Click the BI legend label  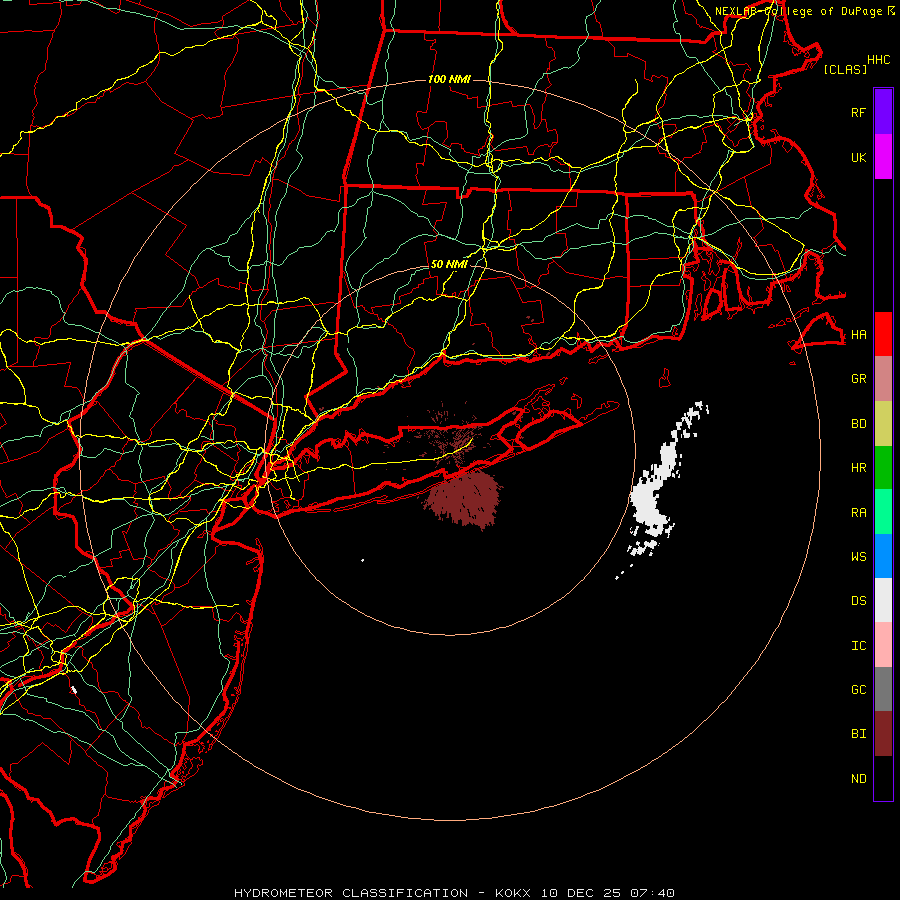pos(858,734)
